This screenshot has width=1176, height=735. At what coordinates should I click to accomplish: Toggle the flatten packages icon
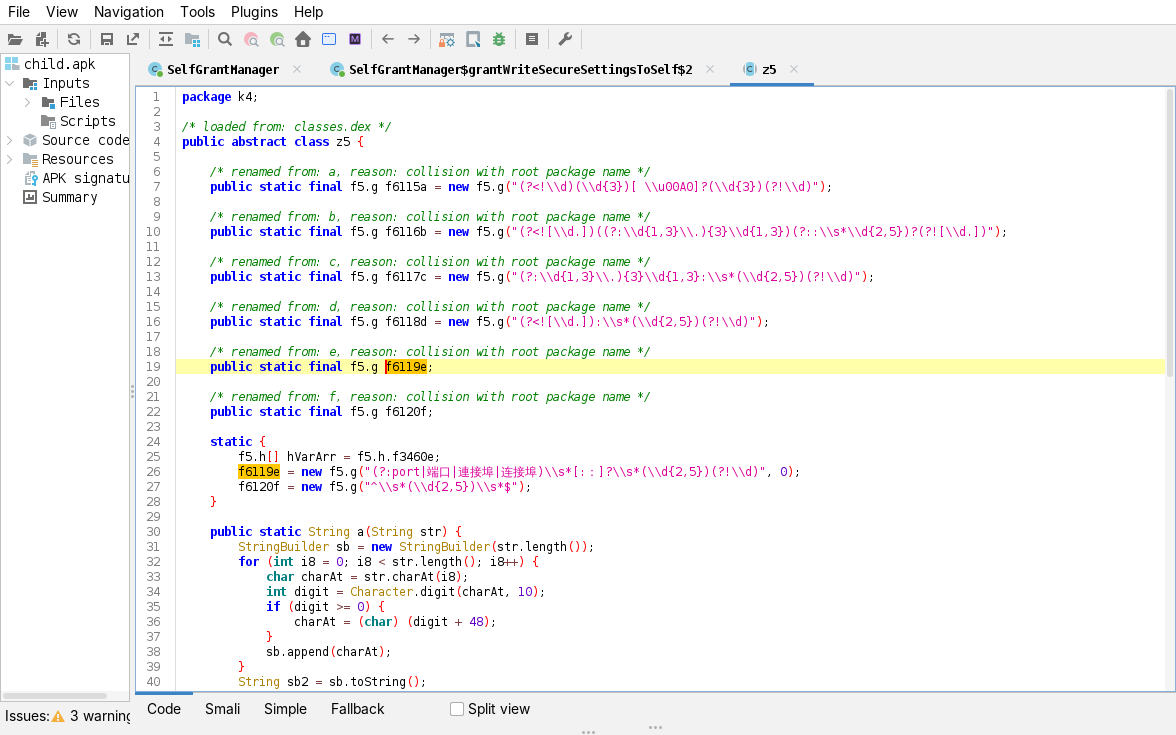pyautogui.click(x=193, y=39)
